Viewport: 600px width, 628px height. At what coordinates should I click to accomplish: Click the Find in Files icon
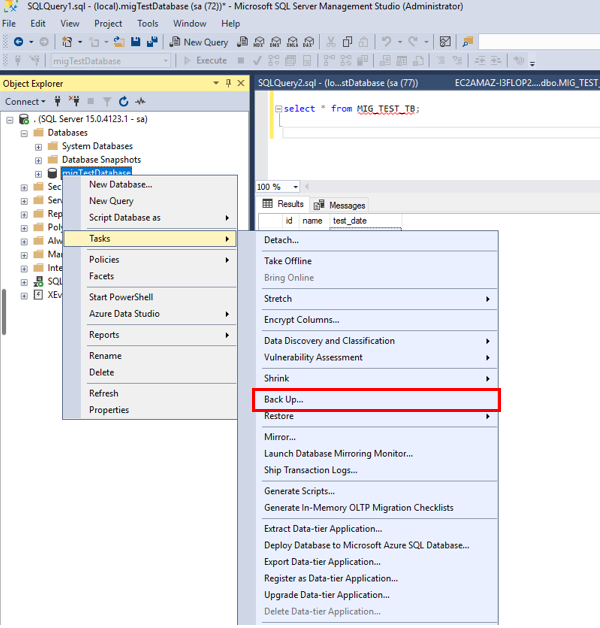467,42
